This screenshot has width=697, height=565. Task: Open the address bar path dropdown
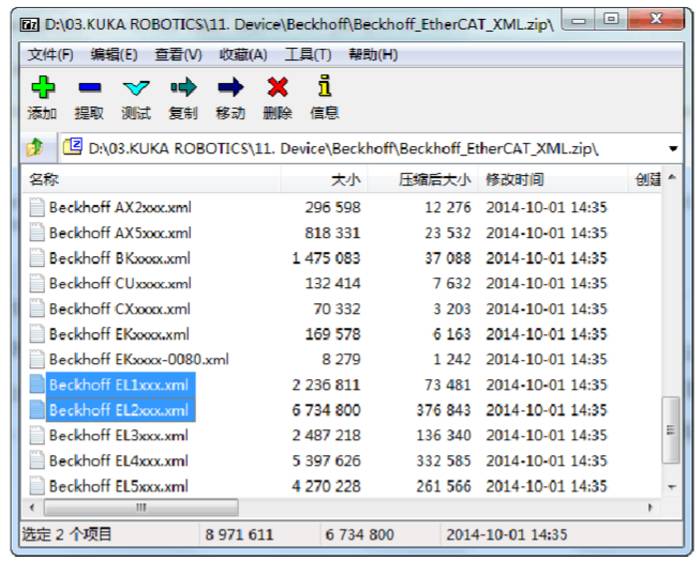click(x=673, y=148)
